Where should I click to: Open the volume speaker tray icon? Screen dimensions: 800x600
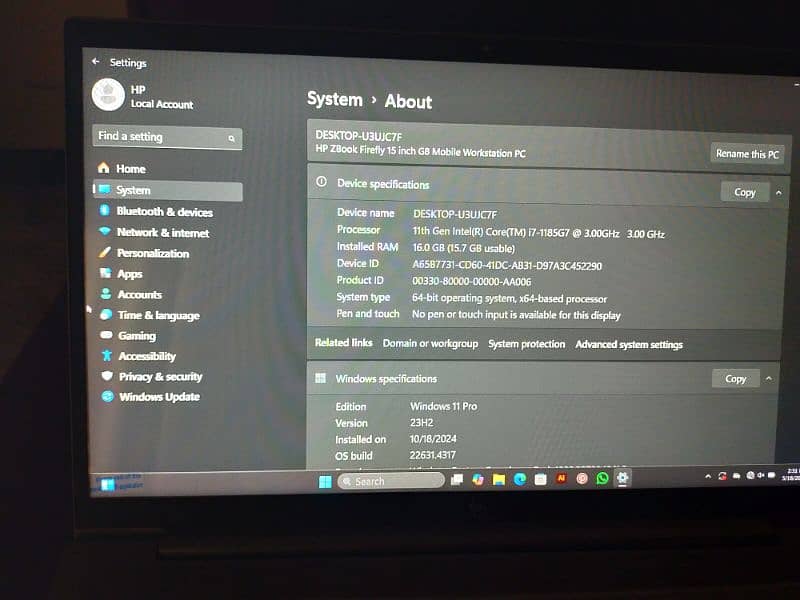click(x=761, y=475)
